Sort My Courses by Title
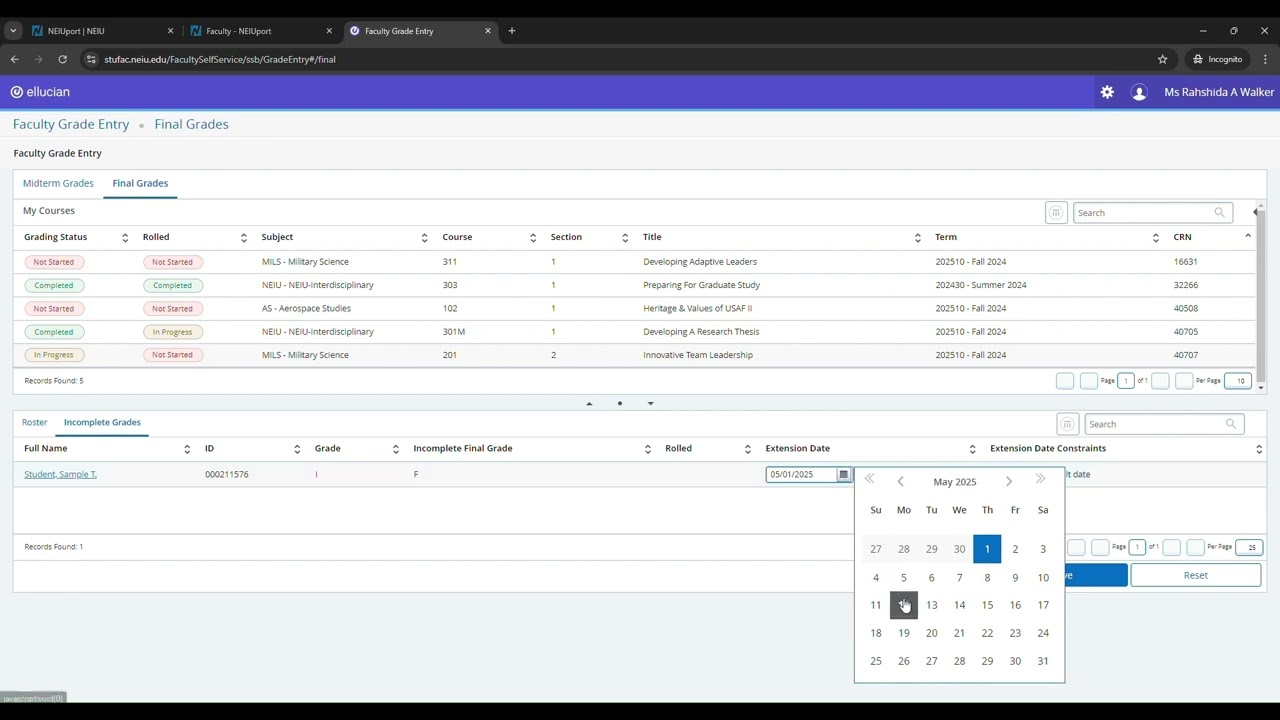 pyautogui.click(x=917, y=237)
